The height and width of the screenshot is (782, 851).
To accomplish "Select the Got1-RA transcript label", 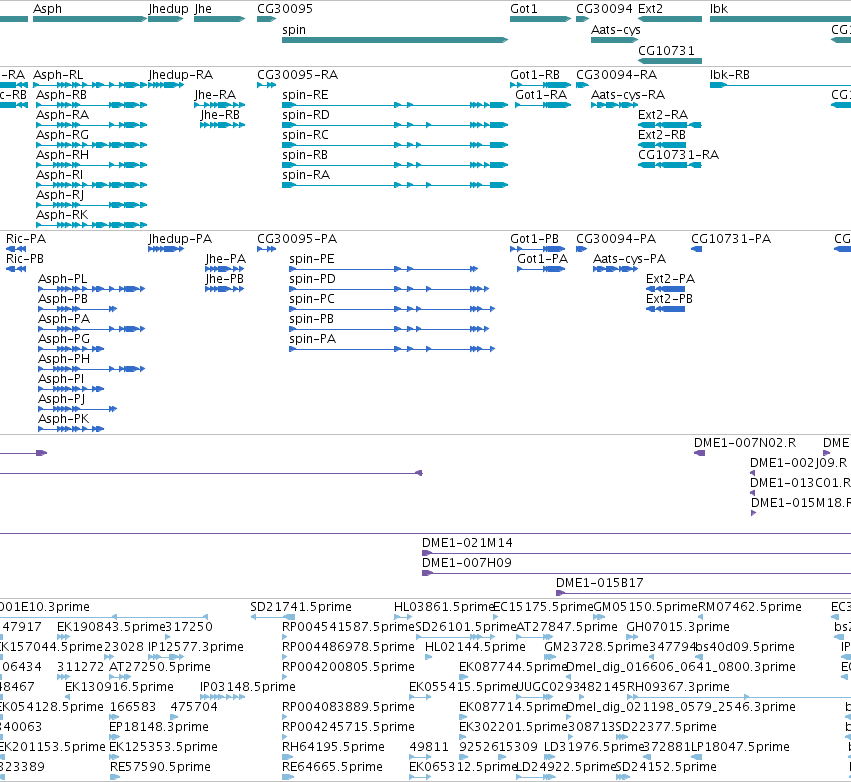I will point(541,95).
